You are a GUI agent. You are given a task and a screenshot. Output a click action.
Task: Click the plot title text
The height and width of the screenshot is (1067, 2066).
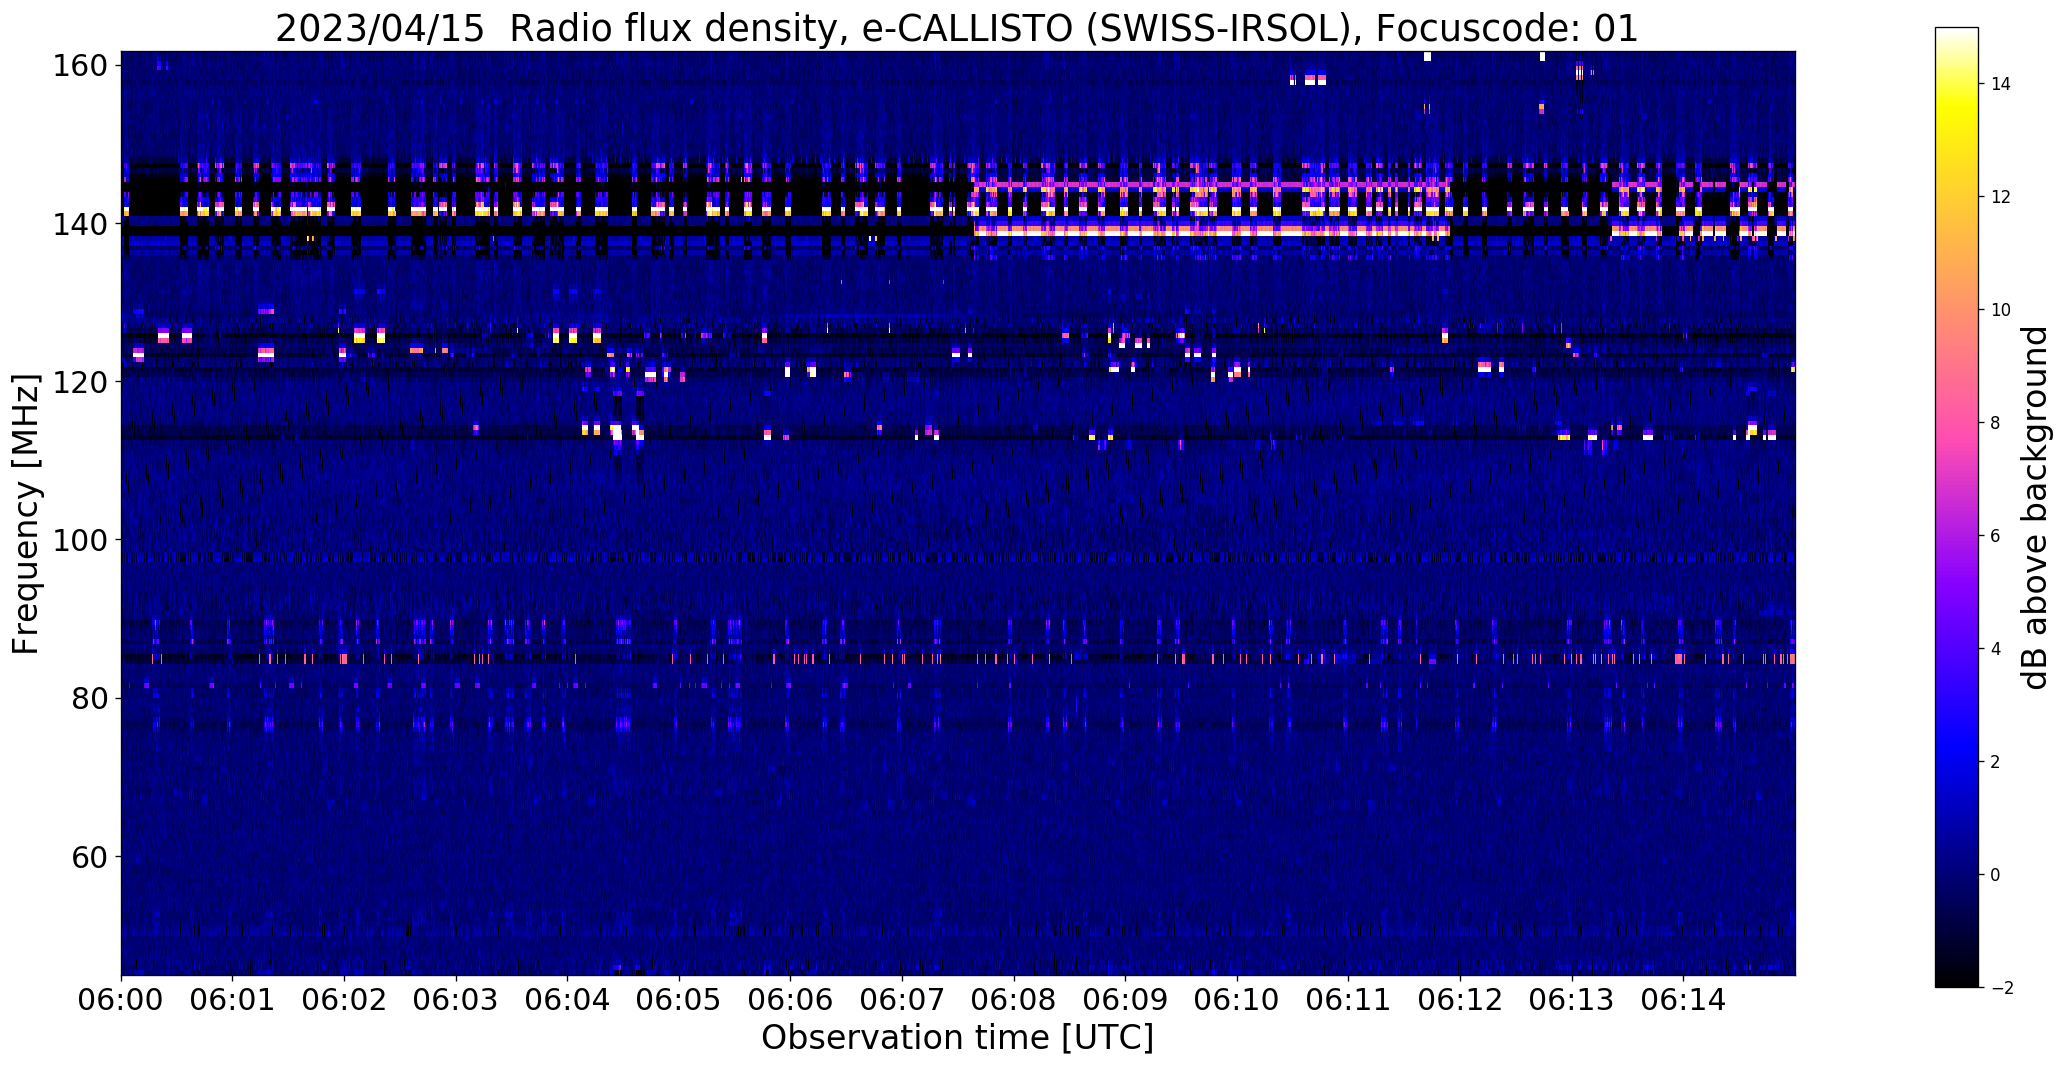(957, 28)
